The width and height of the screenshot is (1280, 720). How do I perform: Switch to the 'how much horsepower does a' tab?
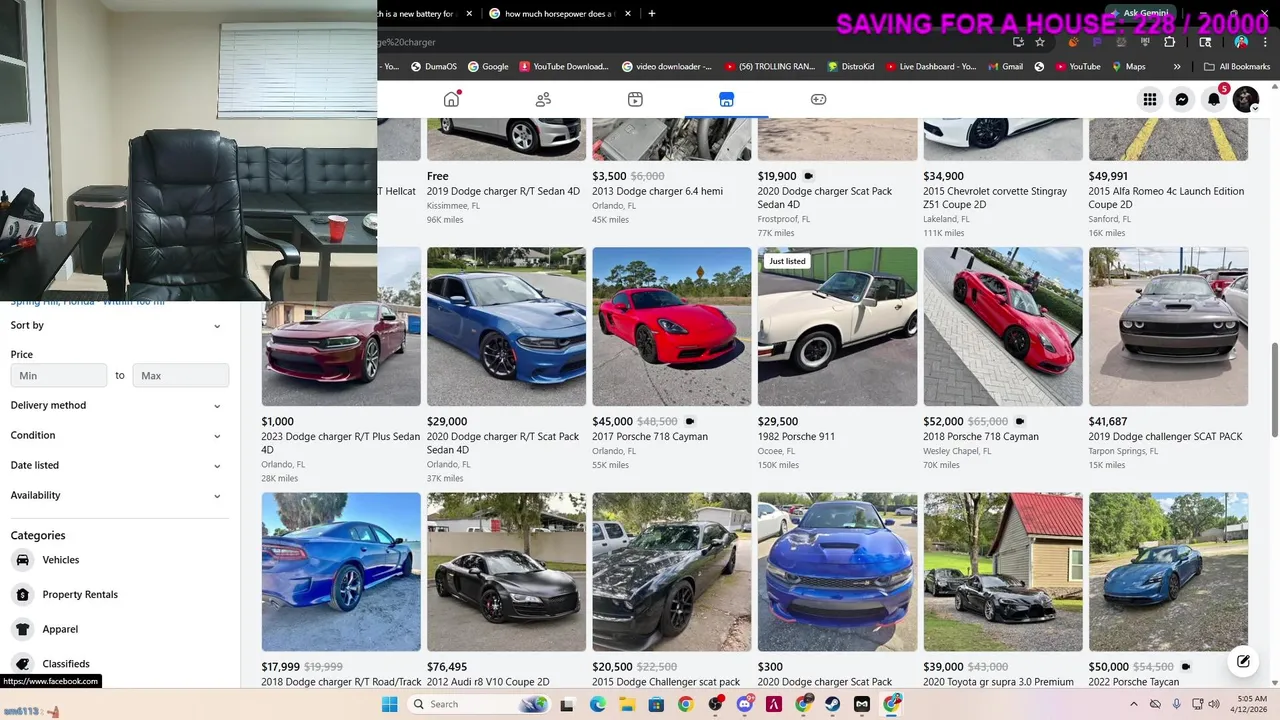[x=560, y=14]
